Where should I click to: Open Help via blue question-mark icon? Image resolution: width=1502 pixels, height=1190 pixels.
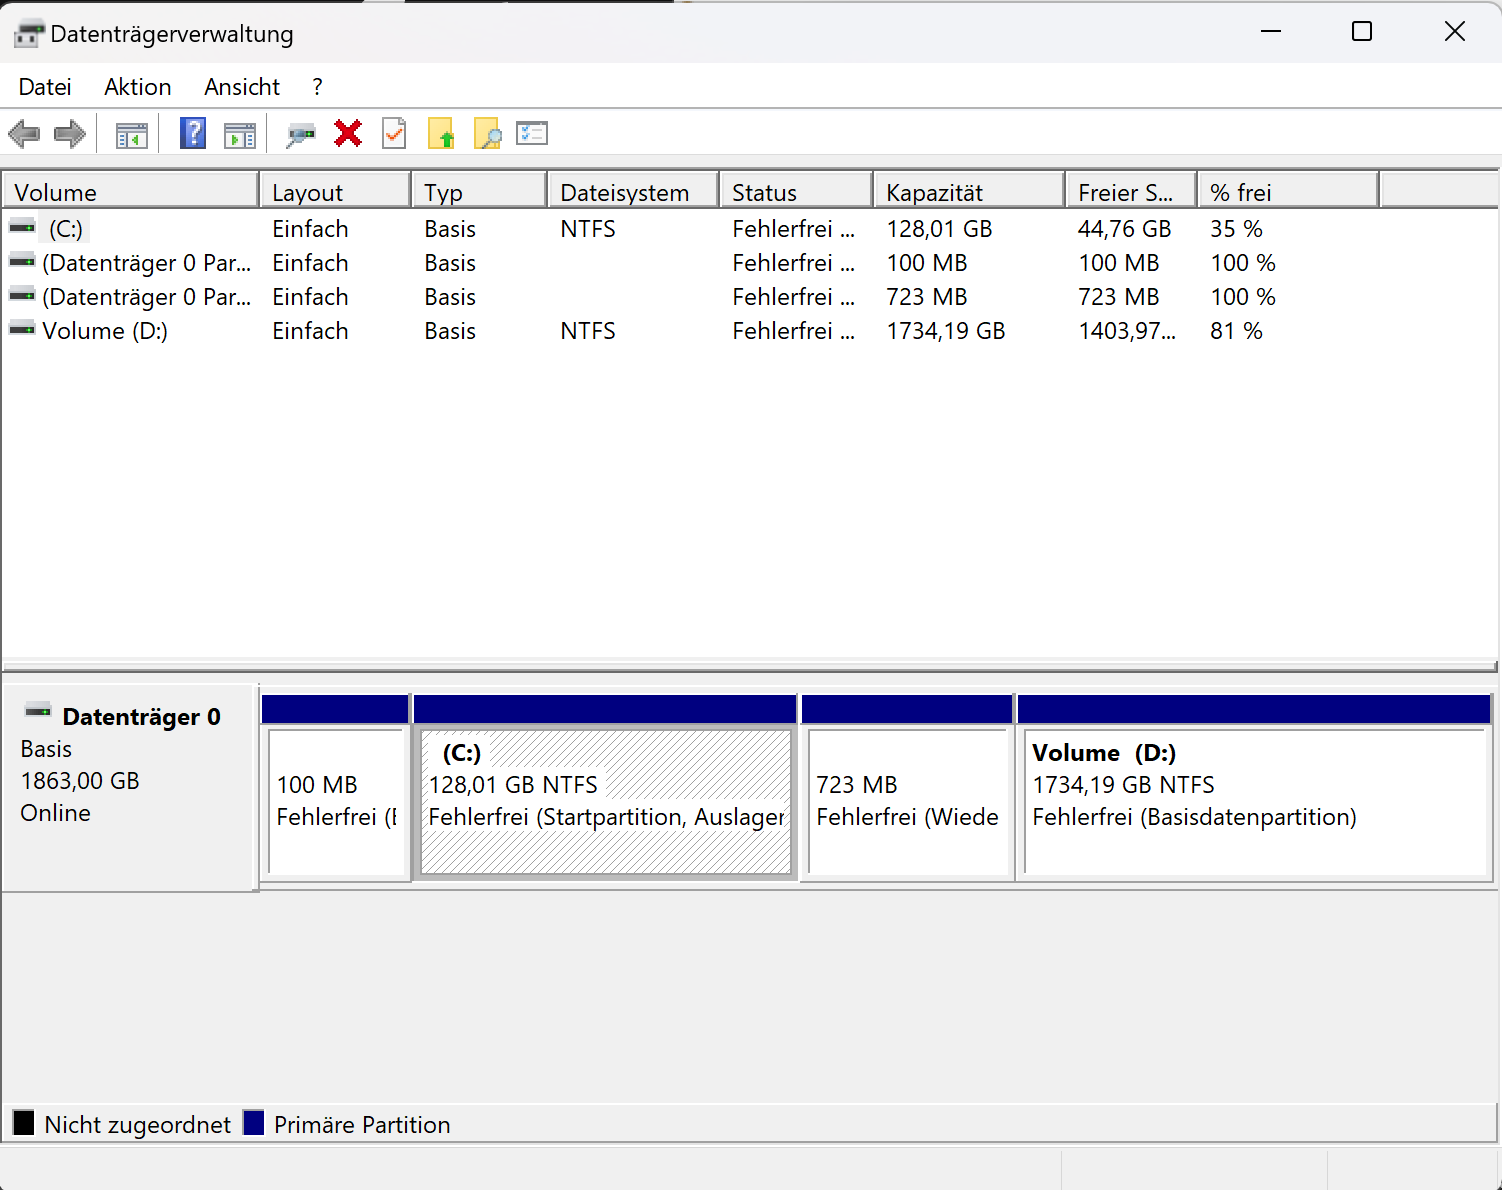193,133
